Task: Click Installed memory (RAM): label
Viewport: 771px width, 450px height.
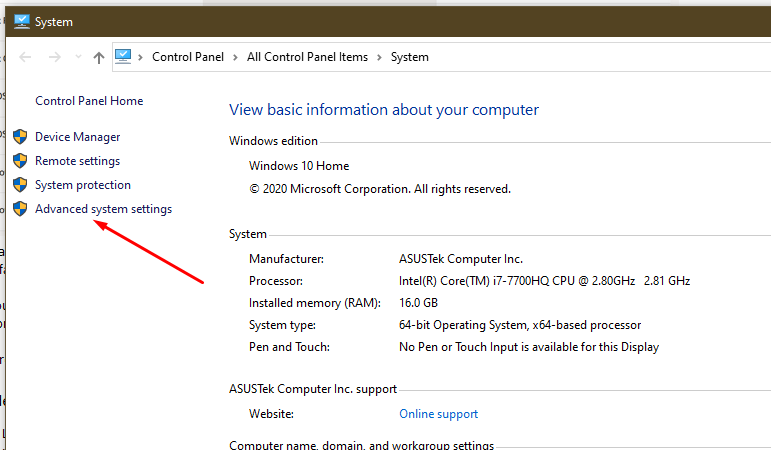Action: (x=315, y=303)
